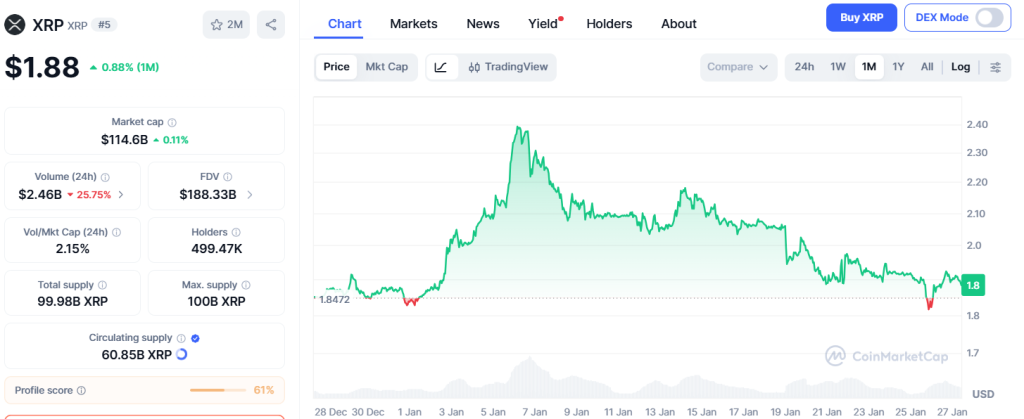Select the 1Y time range
This screenshot has height=419, width=1024.
point(898,67)
